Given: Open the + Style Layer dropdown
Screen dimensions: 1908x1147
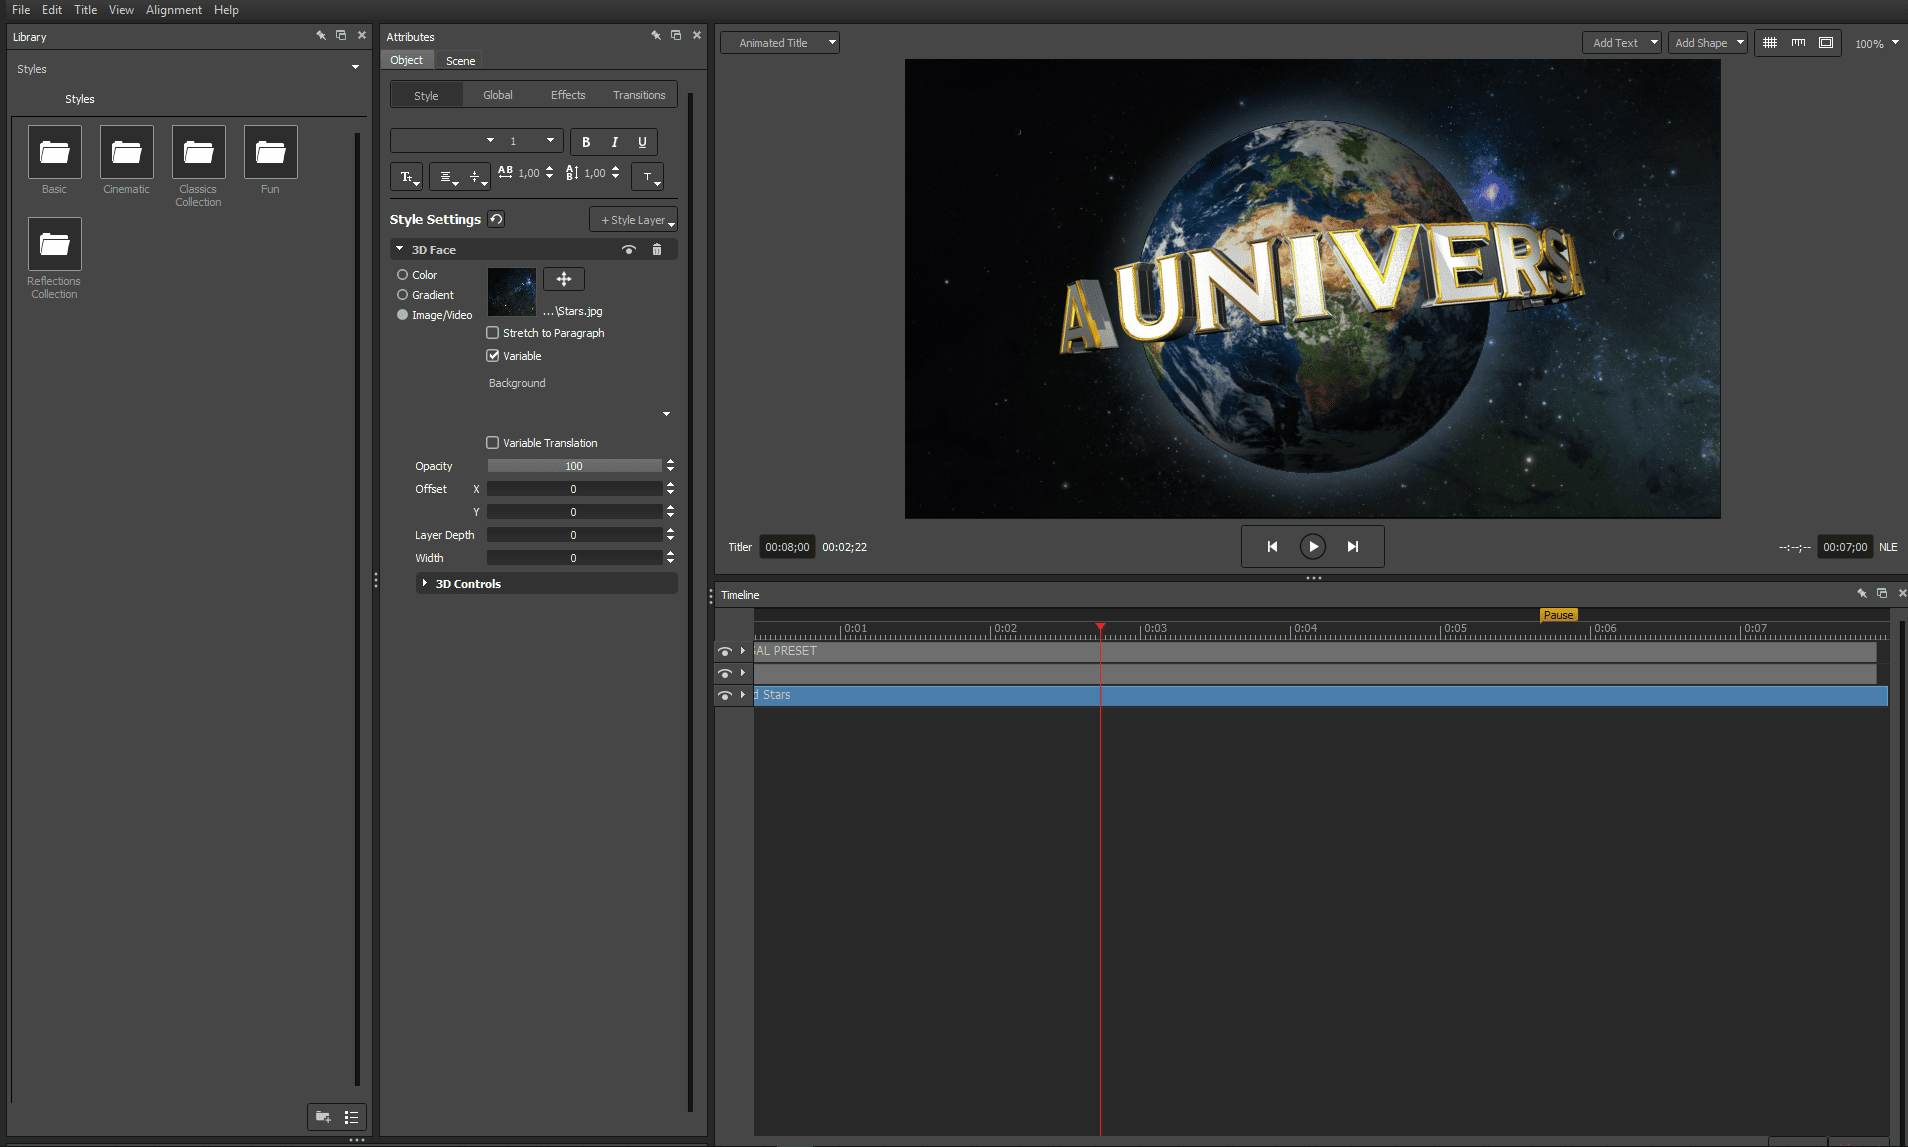Looking at the screenshot, I should click(x=634, y=220).
